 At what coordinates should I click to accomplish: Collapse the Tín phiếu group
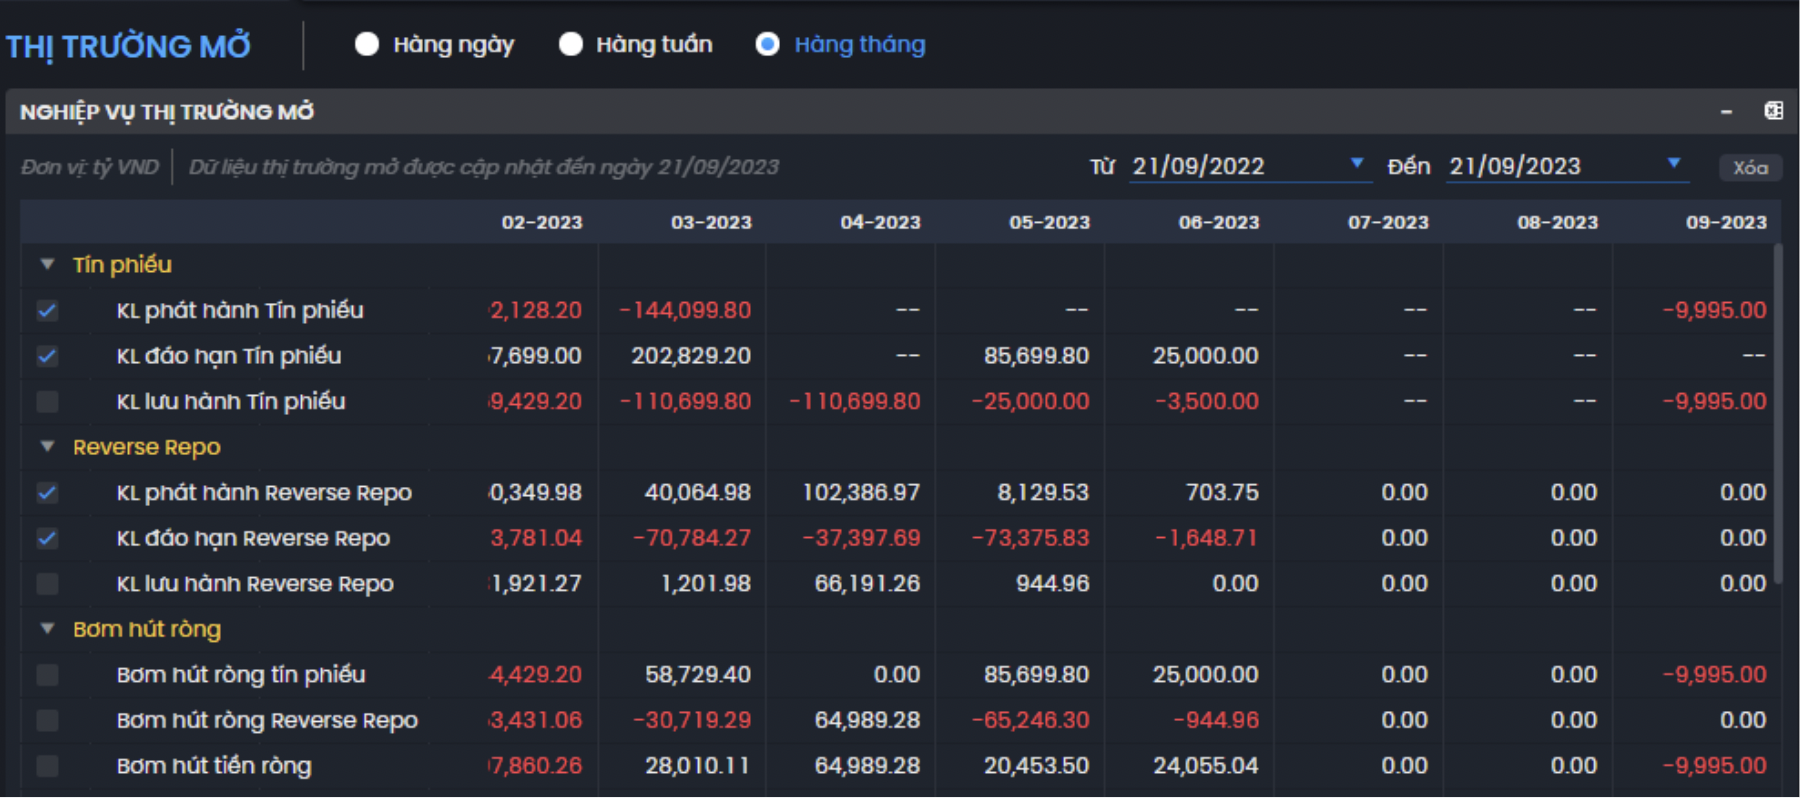(47, 265)
